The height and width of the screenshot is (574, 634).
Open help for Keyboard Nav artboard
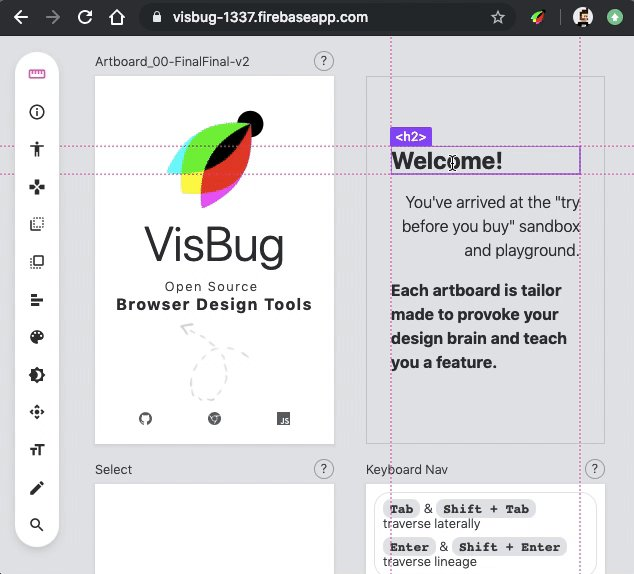[595, 469]
